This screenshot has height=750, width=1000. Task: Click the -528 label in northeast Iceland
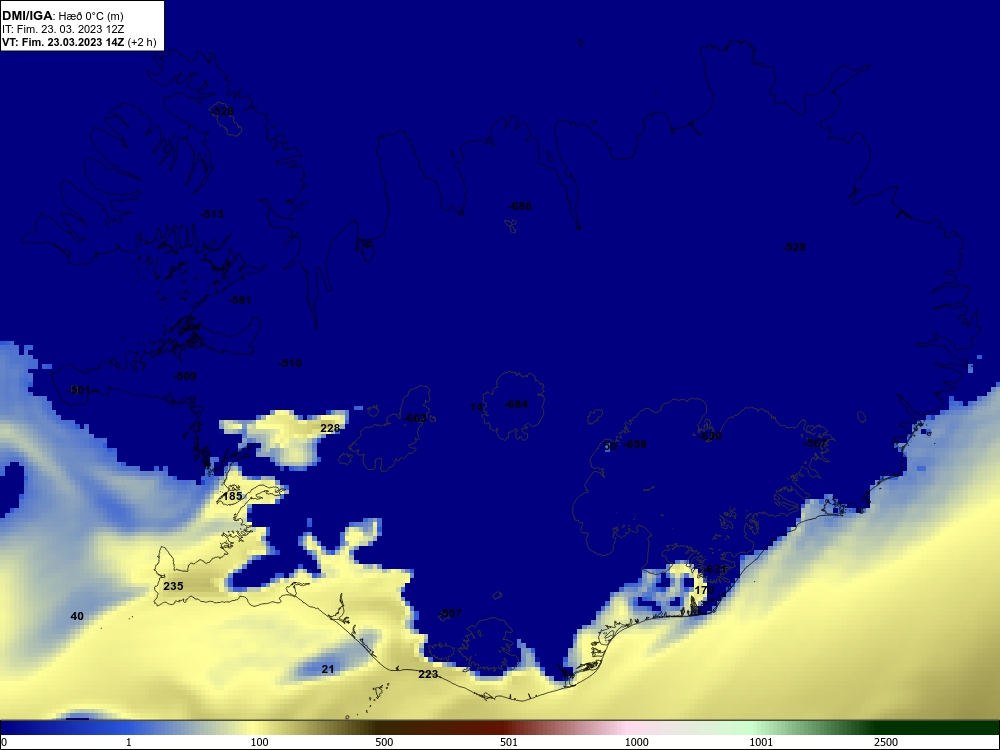[x=794, y=247]
